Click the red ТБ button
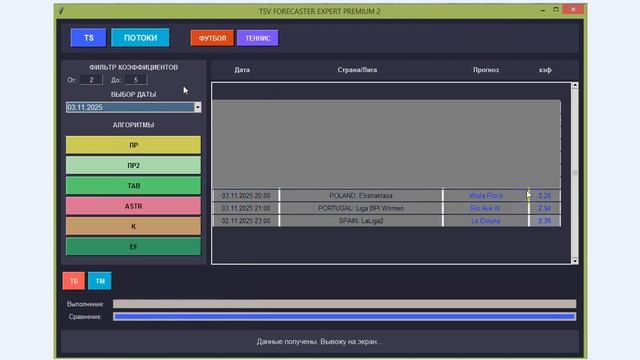The width and height of the screenshot is (640, 360). click(74, 281)
